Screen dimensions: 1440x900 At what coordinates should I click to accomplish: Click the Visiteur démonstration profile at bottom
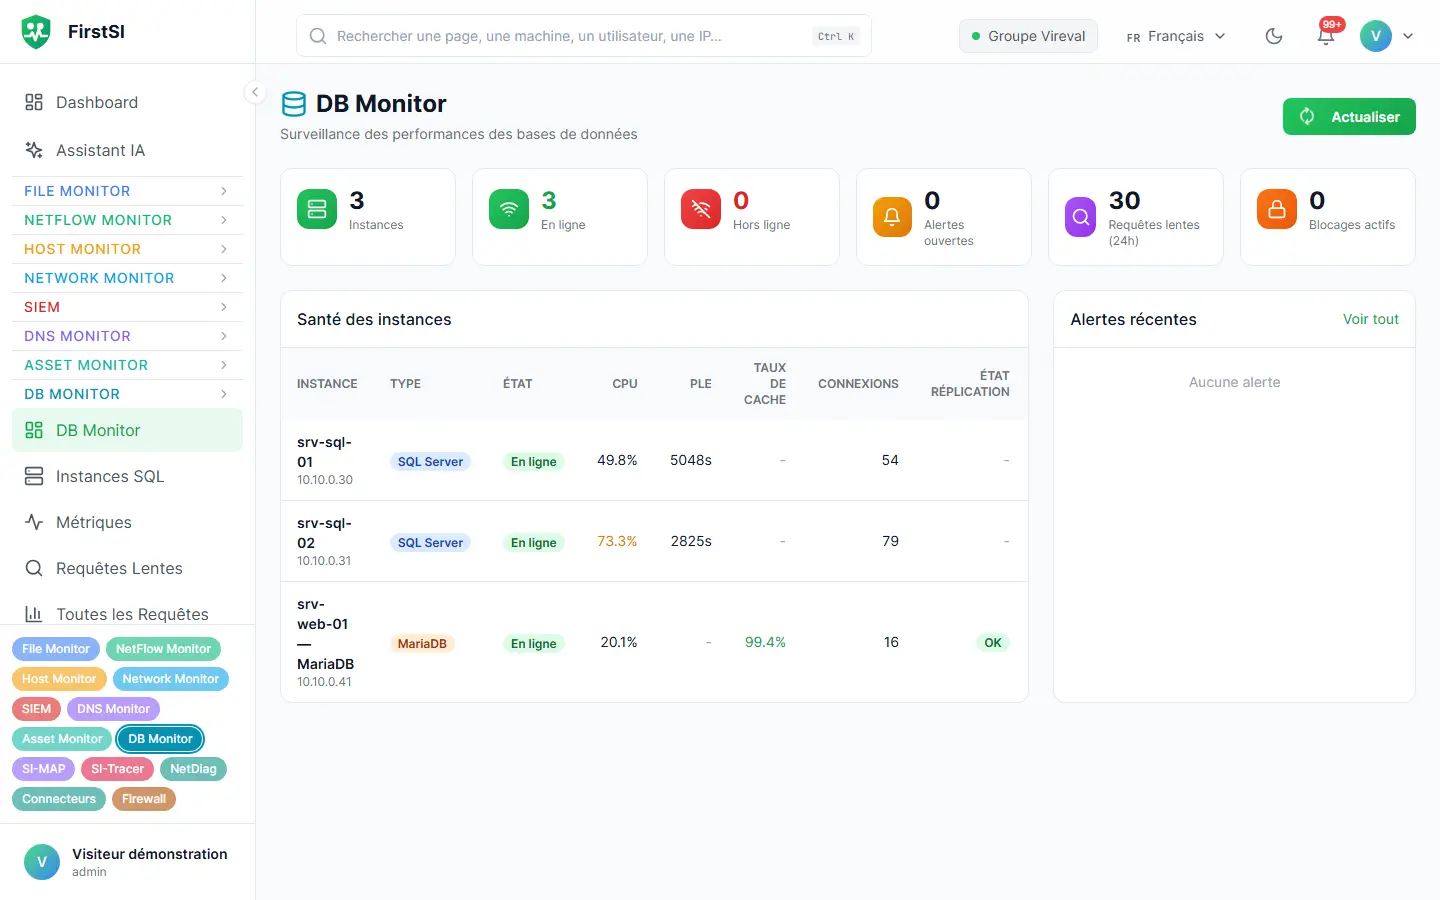[x=127, y=862]
